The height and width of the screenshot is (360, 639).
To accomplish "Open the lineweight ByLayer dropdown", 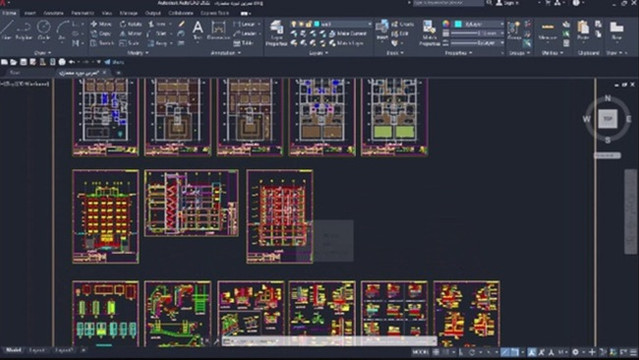I will [x=478, y=33].
